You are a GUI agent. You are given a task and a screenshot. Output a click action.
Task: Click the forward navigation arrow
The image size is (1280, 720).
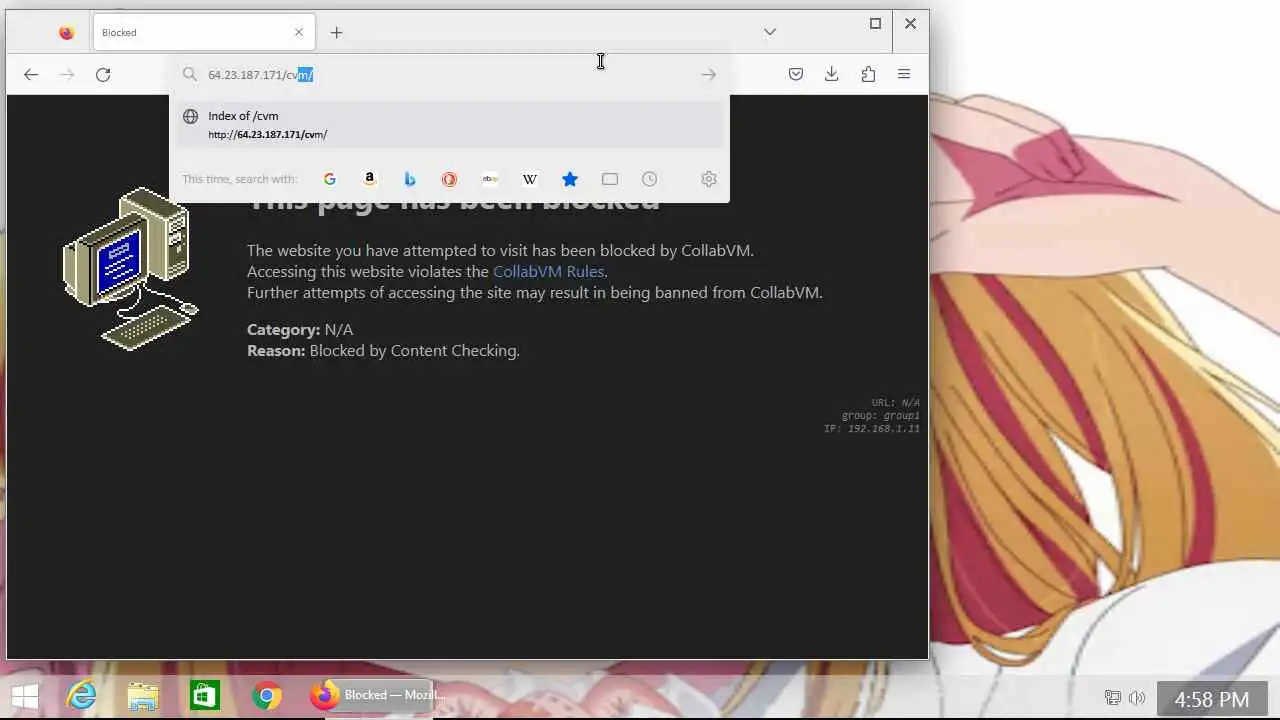pyautogui.click(x=67, y=74)
